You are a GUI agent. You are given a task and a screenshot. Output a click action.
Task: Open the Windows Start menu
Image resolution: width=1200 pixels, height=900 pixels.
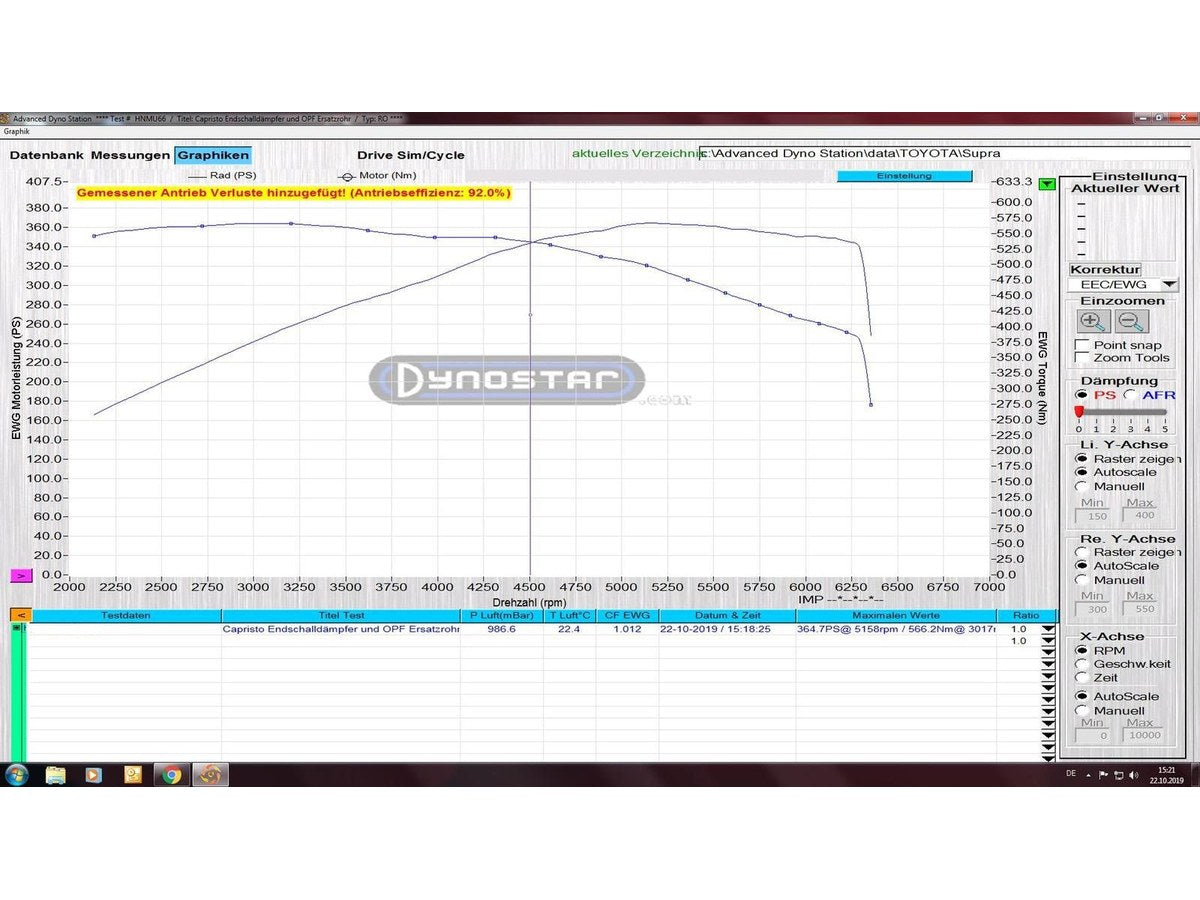(17, 774)
